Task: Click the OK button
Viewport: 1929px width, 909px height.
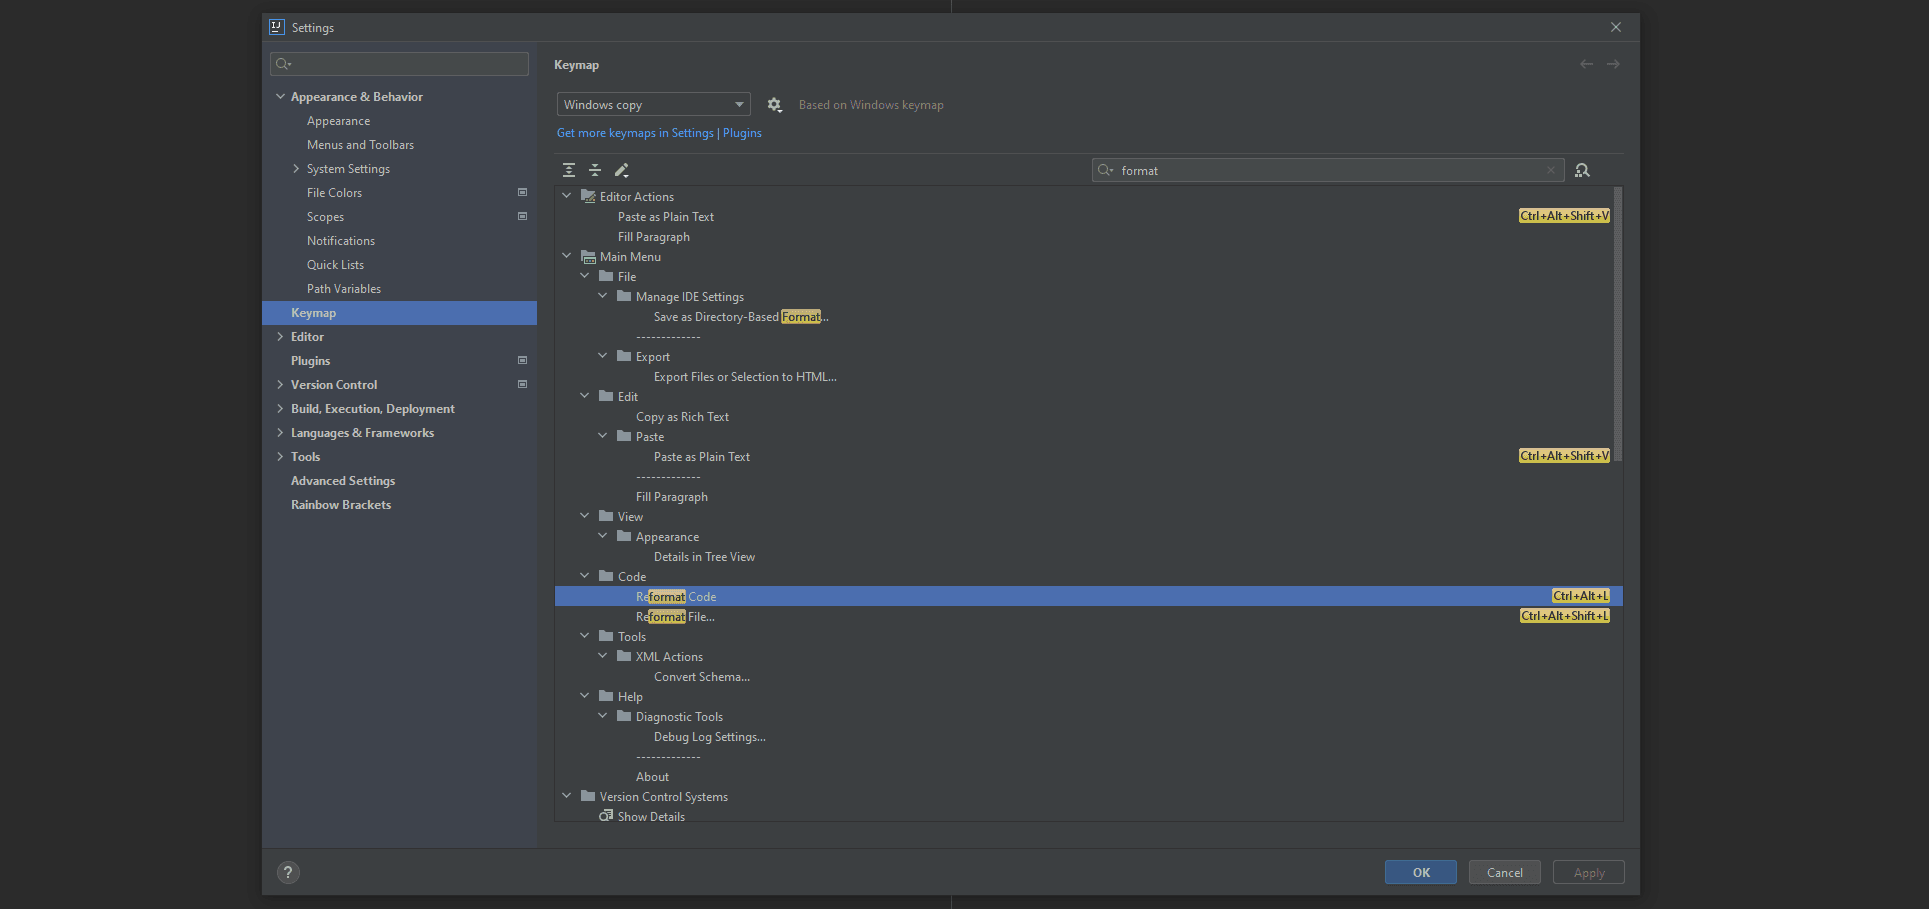Action: point(1420,872)
